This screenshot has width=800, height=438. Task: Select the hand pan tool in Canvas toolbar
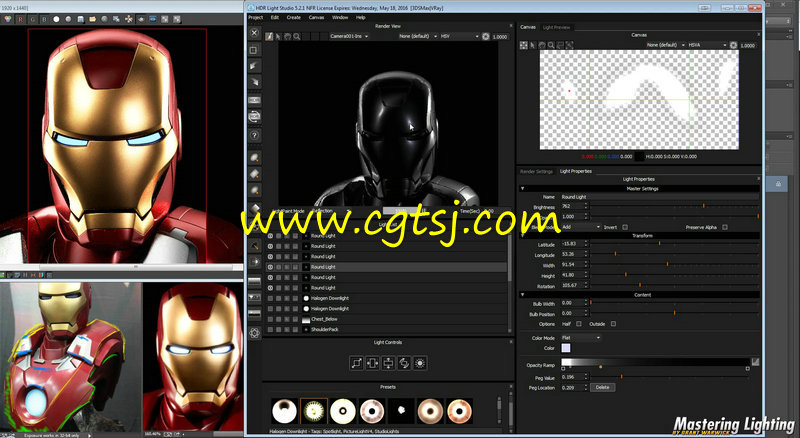click(x=542, y=45)
